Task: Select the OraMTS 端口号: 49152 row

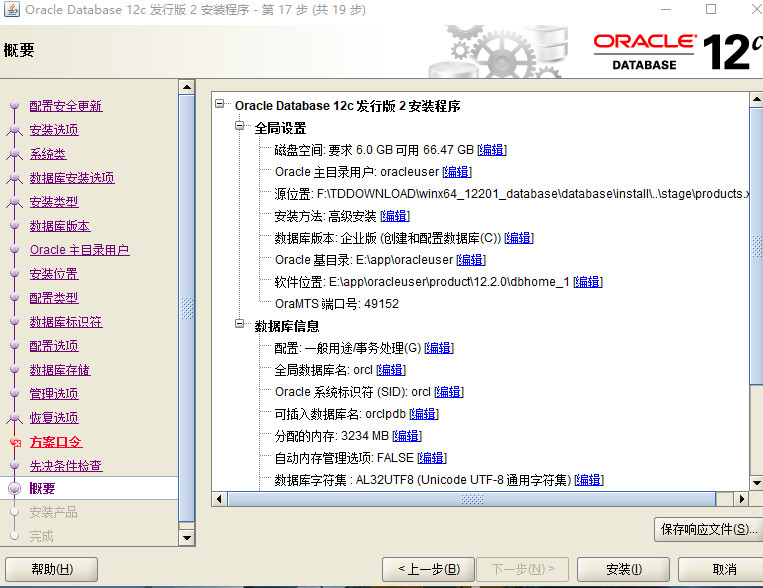Action: point(337,304)
